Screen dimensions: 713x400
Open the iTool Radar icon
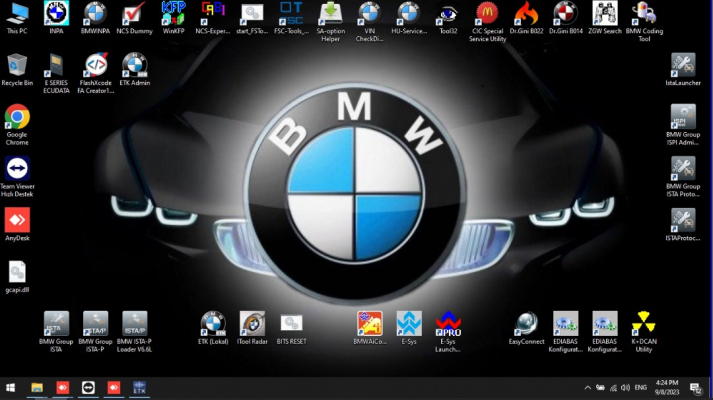pyautogui.click(x=252, y=323)
